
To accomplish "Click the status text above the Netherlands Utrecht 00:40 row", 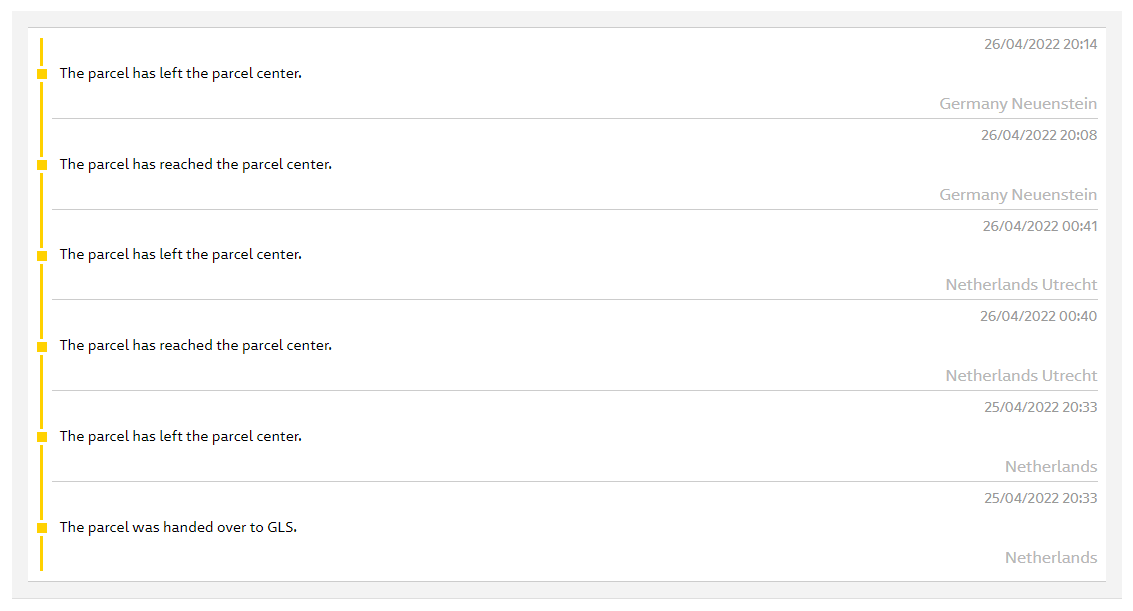I will [x=195, y=345].
